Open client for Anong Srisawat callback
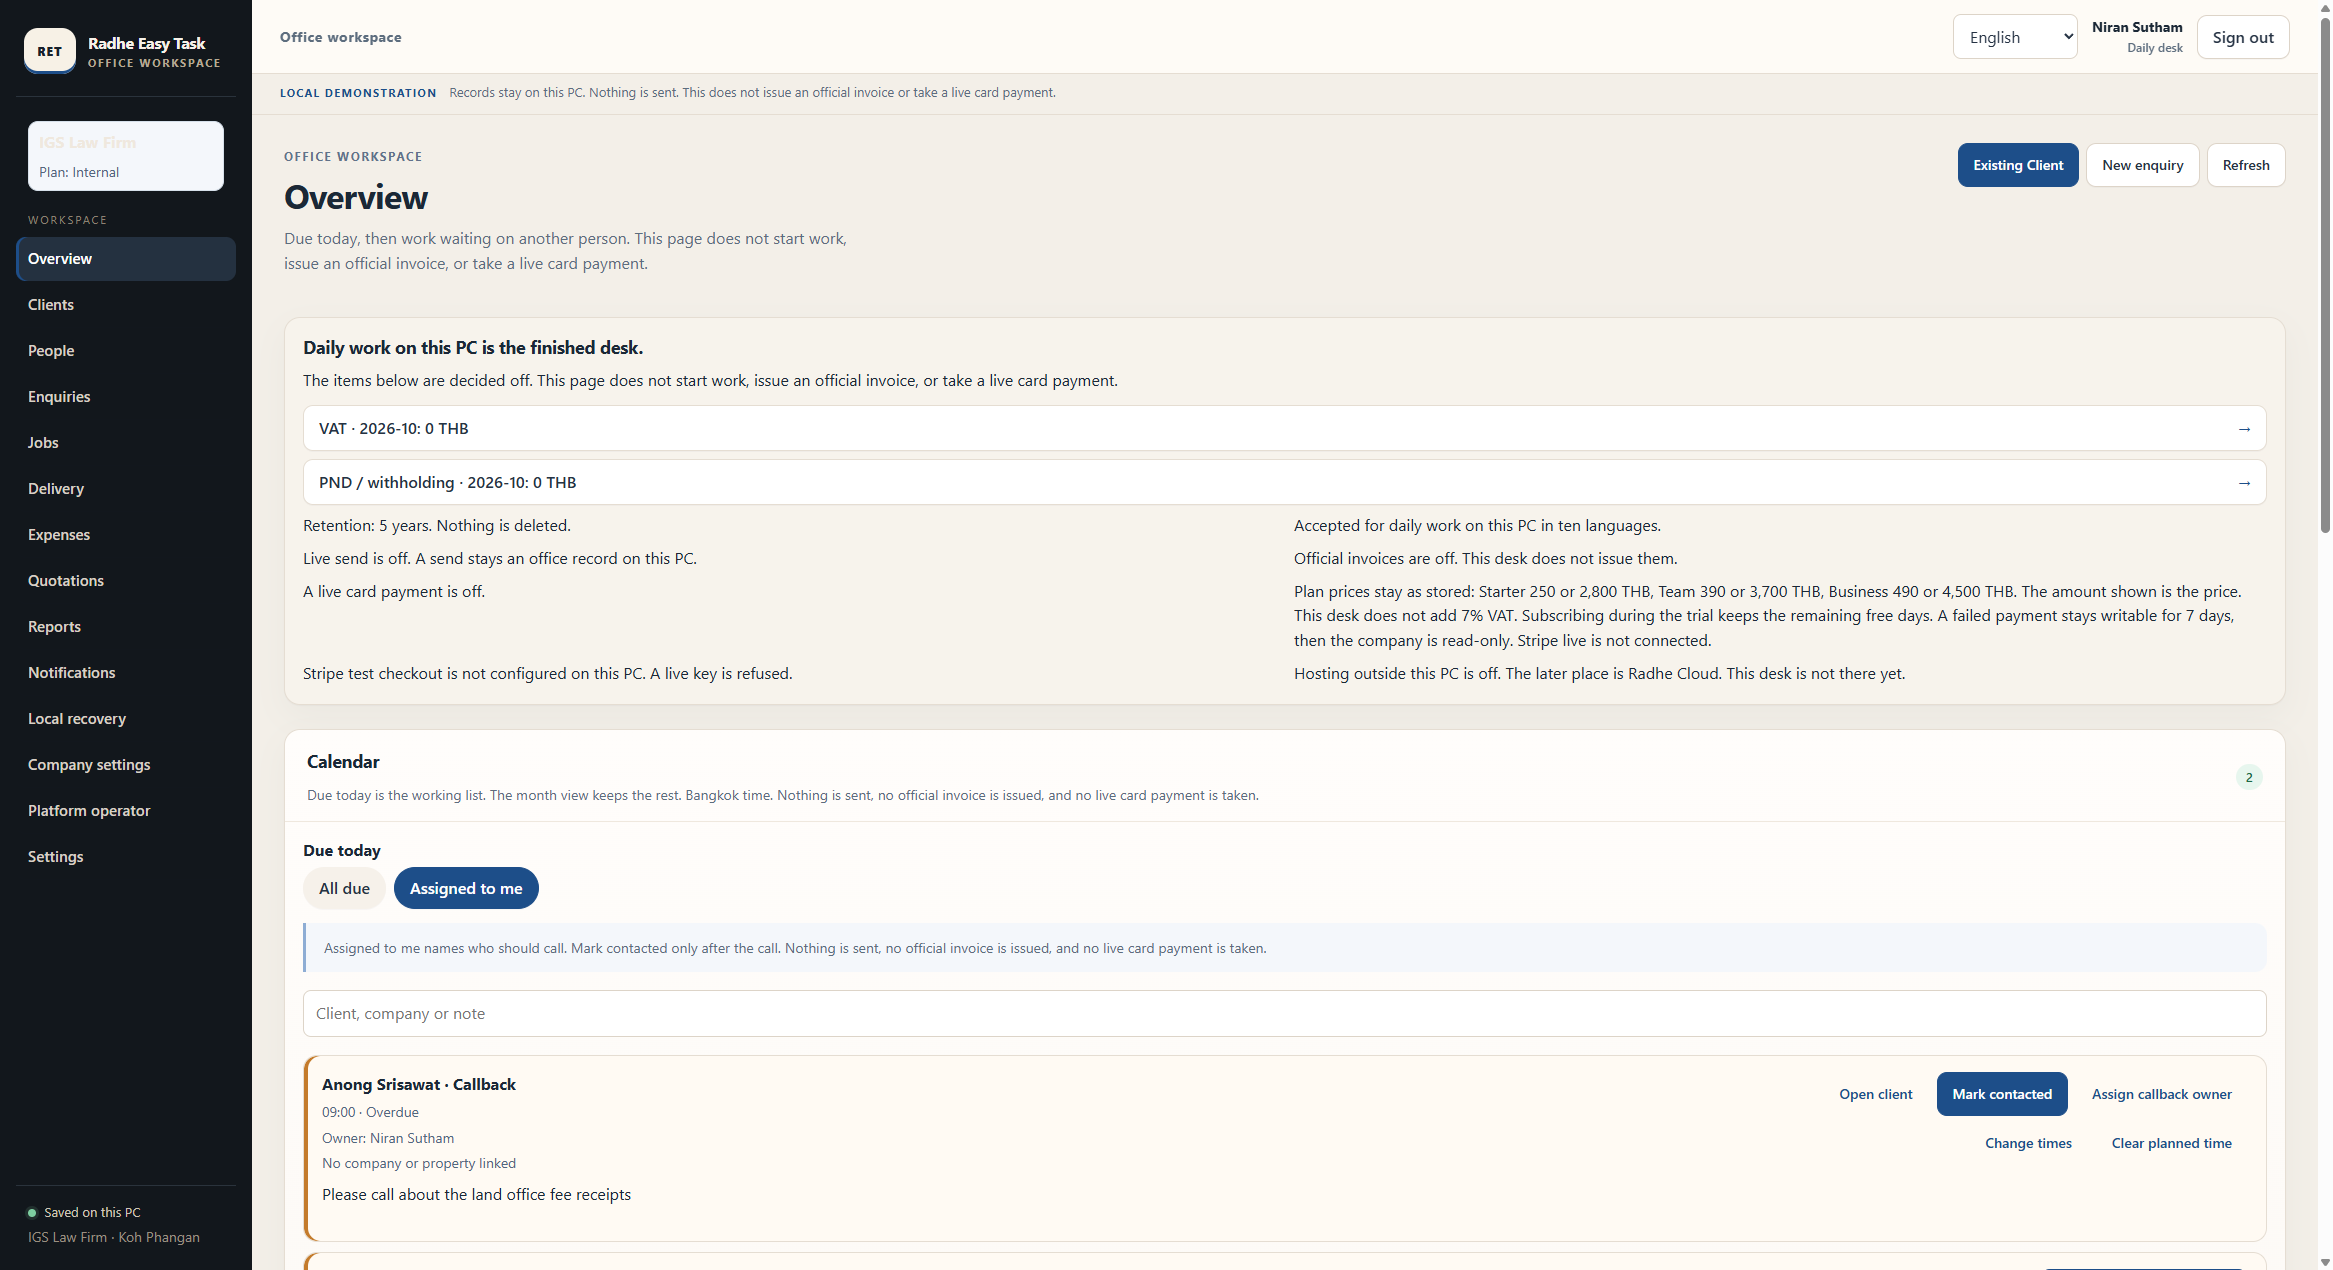This screenshot has height=1270, width=2333. (x=1875, y=1094)
